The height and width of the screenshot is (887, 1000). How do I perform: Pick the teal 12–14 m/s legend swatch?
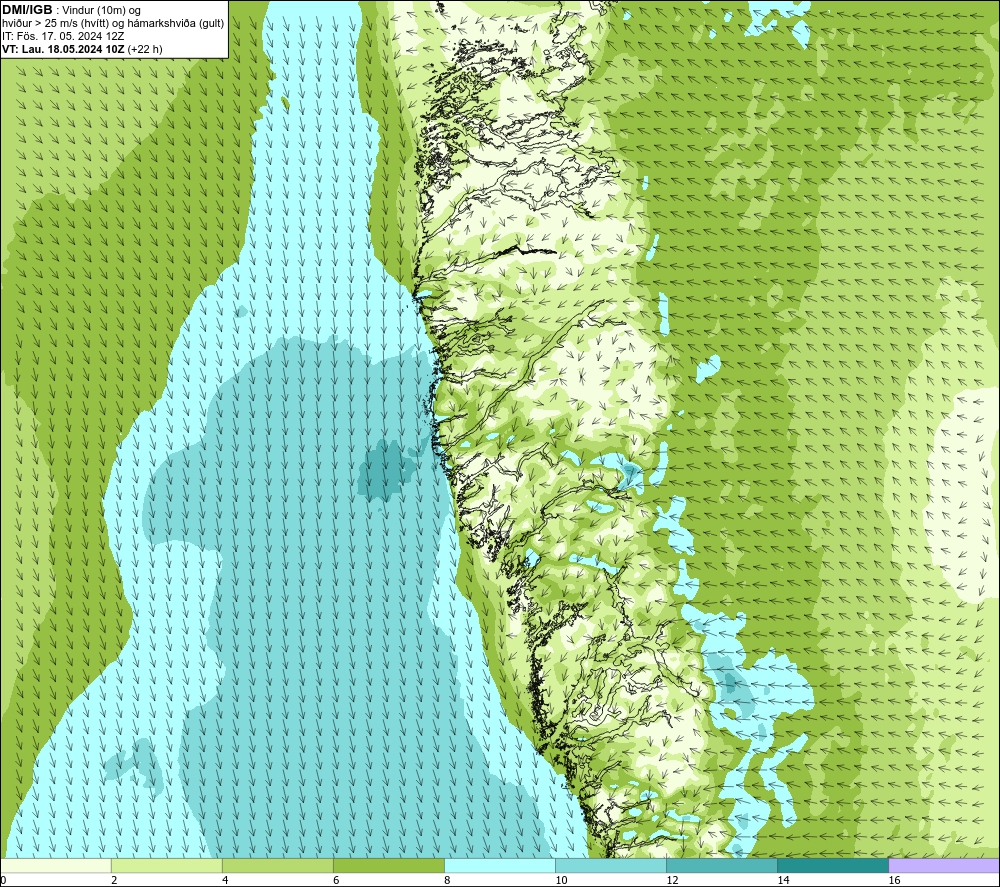point(721,866)
